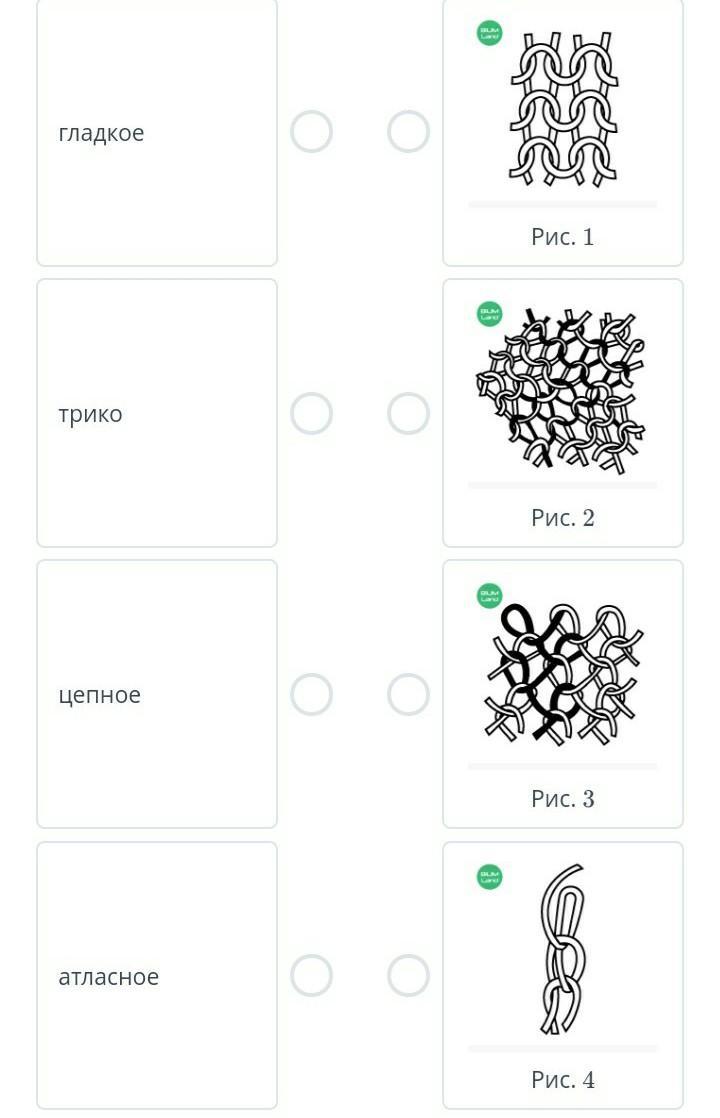Screen dimensions: 720x1118
Task: Click the цепное answer card
Action: pos(157,694)
